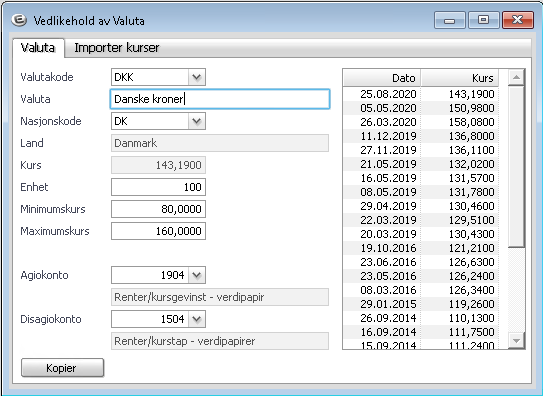The width and height of the screenshot is (543, 396).
Task: Select the row dated 16.09.2014
Action: pyautogui.click(x=421, y=332)
